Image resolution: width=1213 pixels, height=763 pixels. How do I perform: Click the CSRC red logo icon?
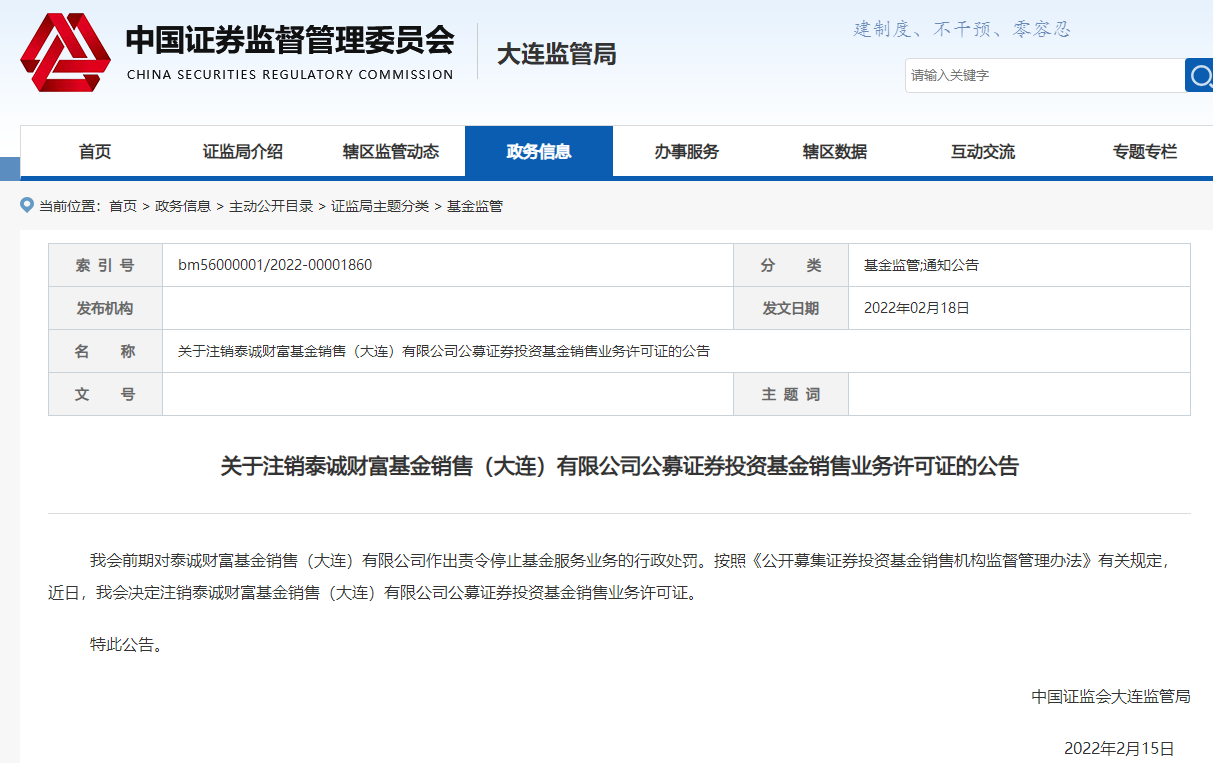coord(66,53)
